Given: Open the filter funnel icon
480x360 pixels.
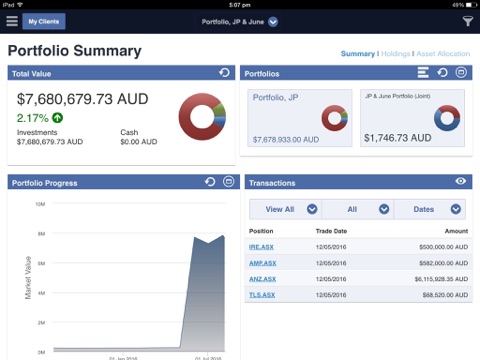Looking at the screenshot, I should (x=468, y=21).
